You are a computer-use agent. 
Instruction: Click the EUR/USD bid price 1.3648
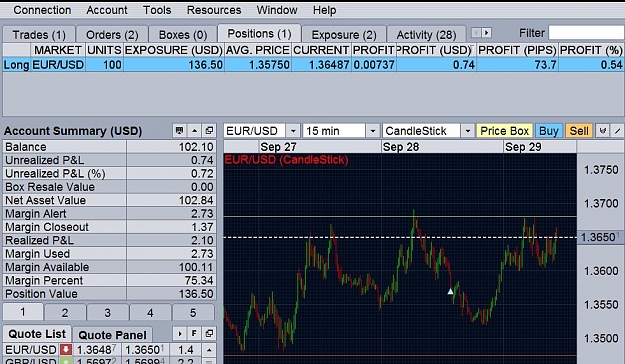click(96, 350)
